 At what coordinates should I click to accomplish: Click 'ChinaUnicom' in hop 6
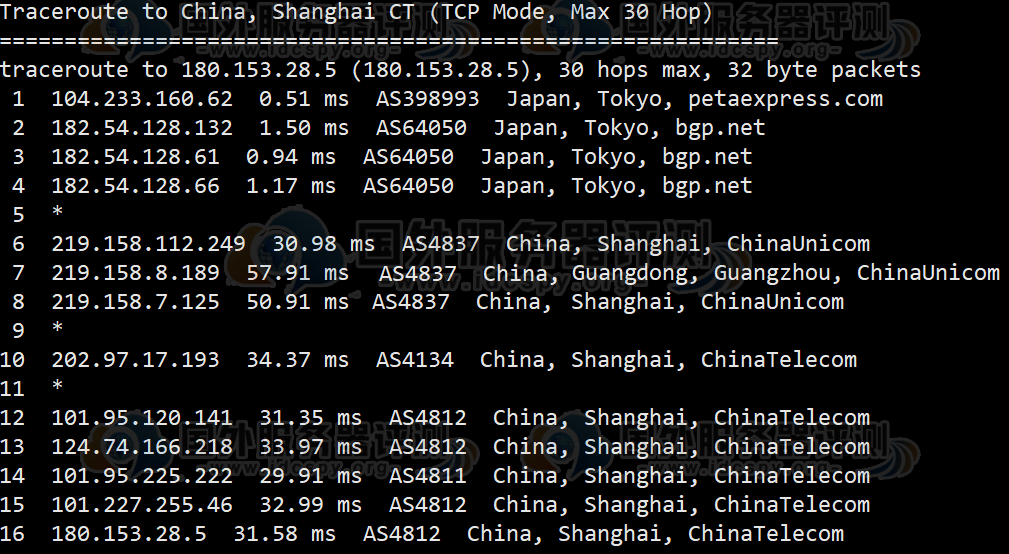[x=798, y=243]
